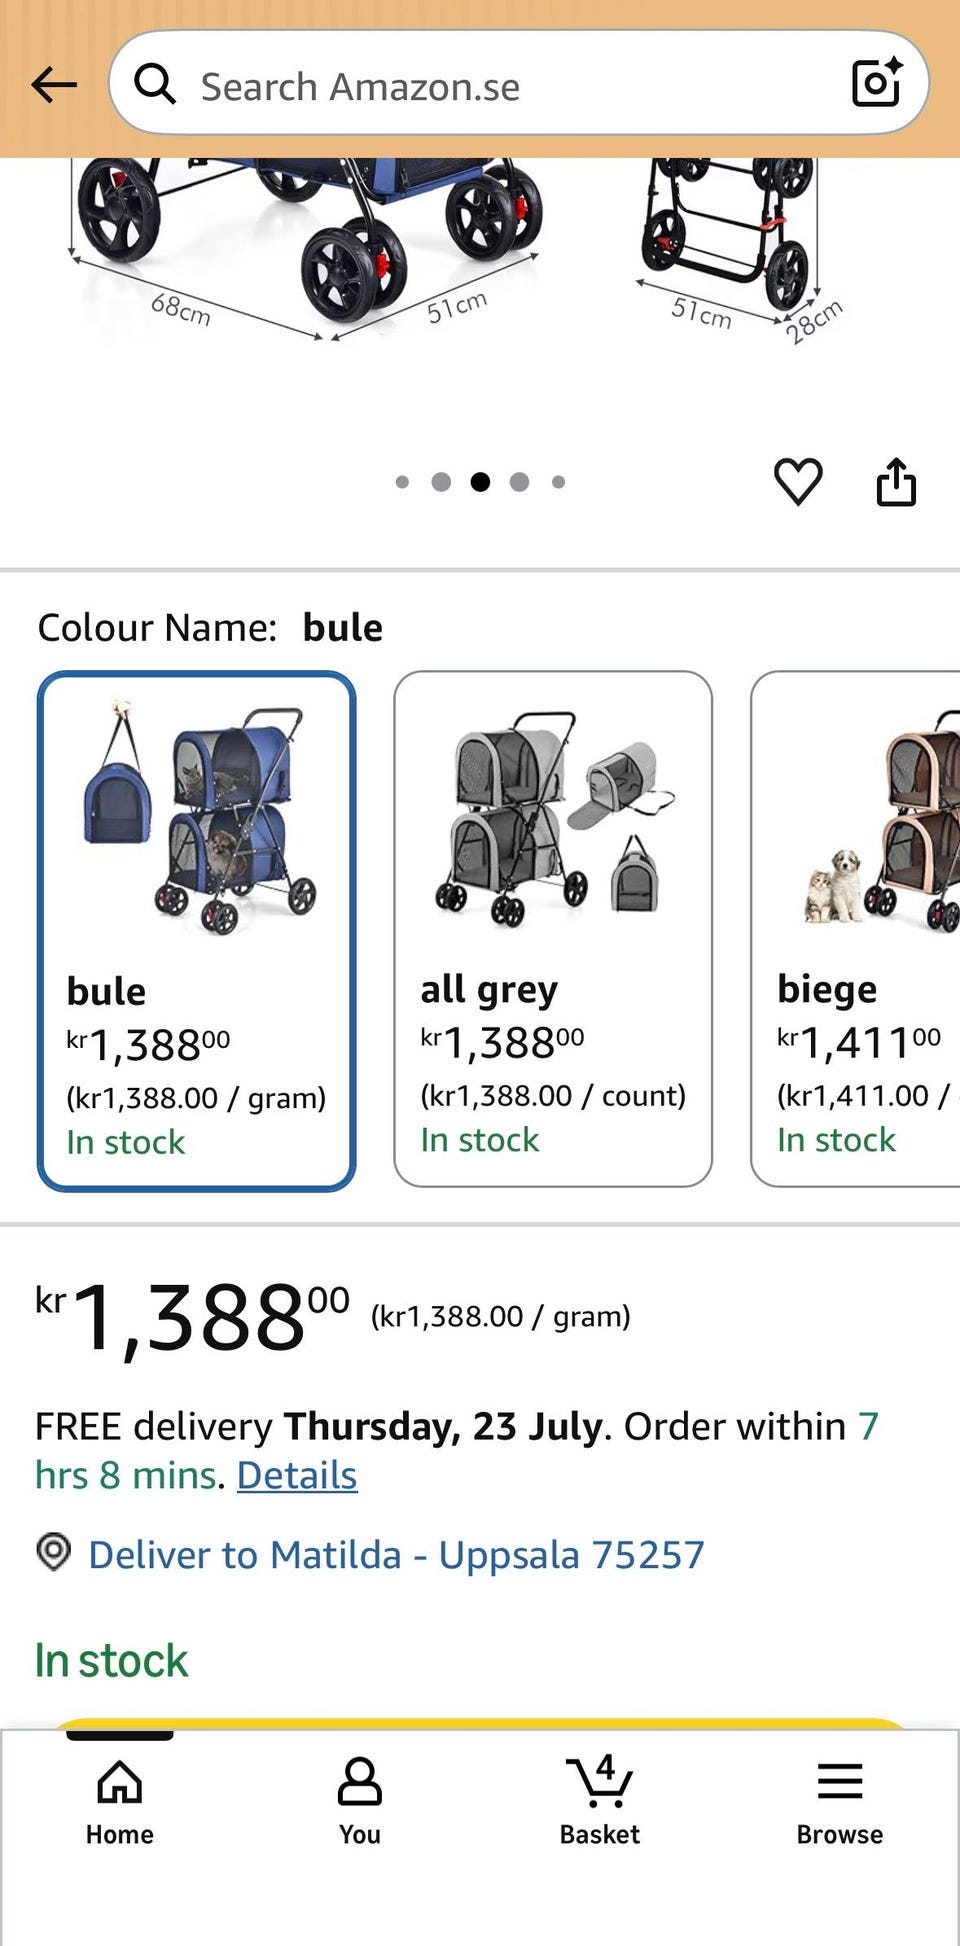Tap the yellow button below In stock

point(480,1724)
